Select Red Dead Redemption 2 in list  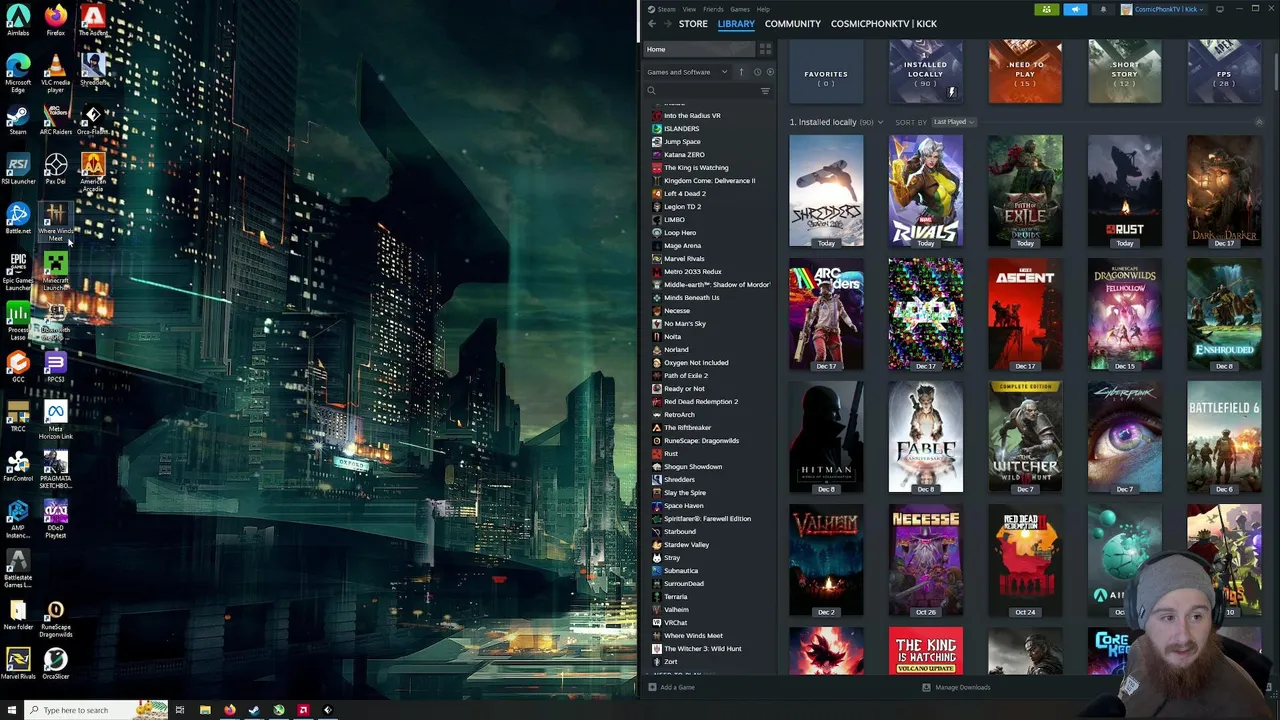click(701, 402)
